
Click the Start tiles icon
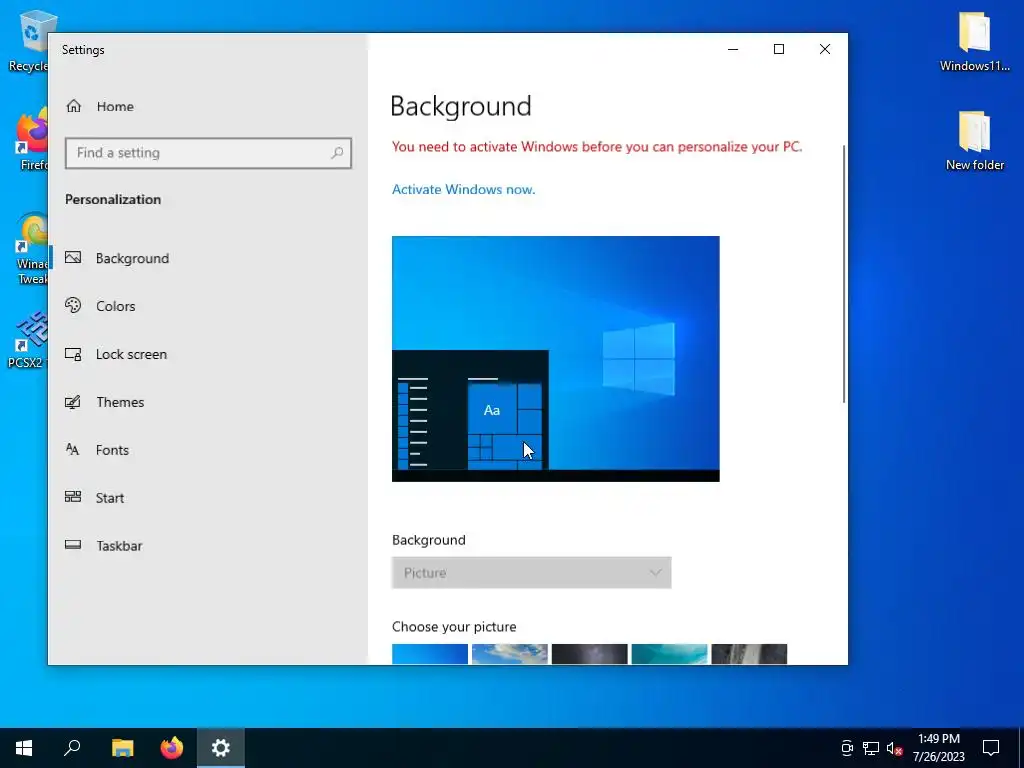(73, 497)
